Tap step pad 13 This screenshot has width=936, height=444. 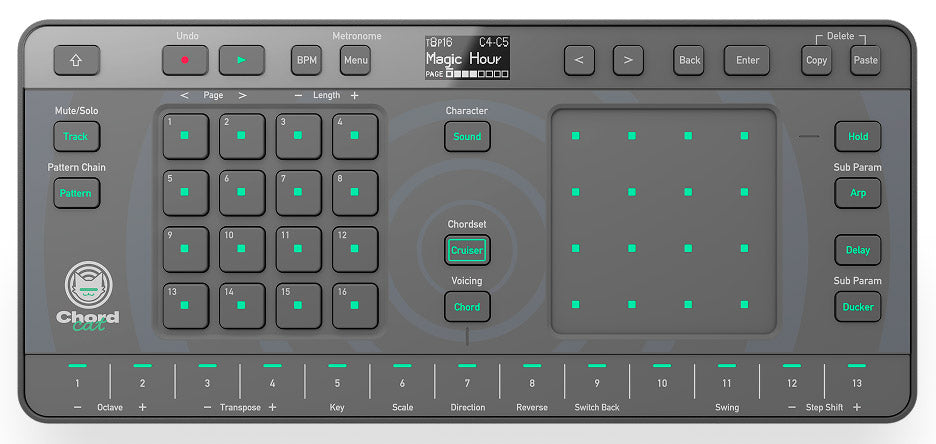point(186,306)
